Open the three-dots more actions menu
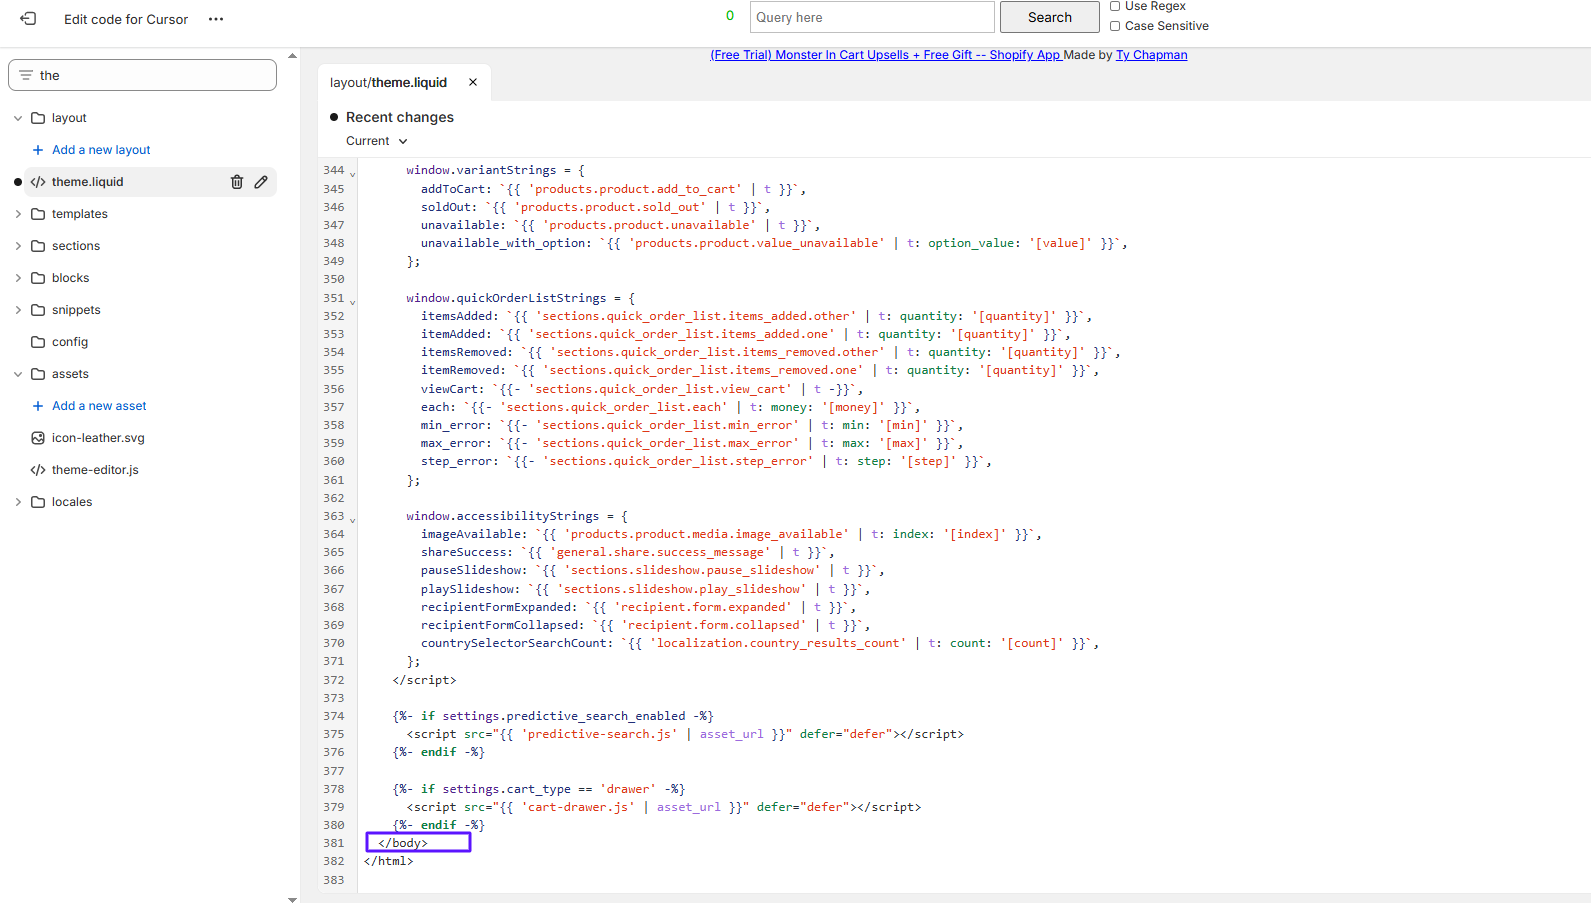The image size is (1591, 903). (216, 19)
